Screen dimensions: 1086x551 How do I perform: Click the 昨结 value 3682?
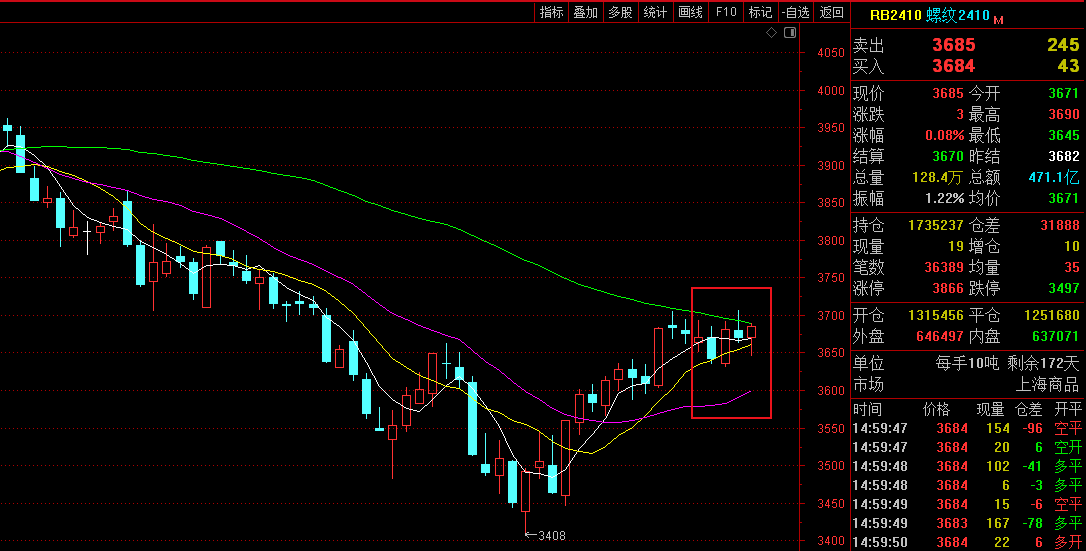click(x=1064, y=156)
